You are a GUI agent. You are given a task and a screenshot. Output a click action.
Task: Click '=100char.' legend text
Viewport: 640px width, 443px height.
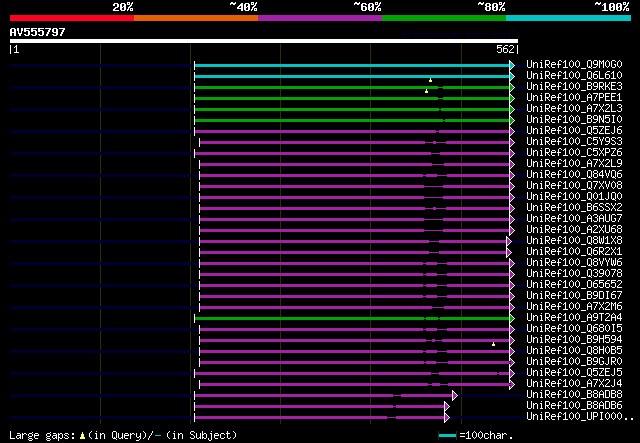(486, 436)
